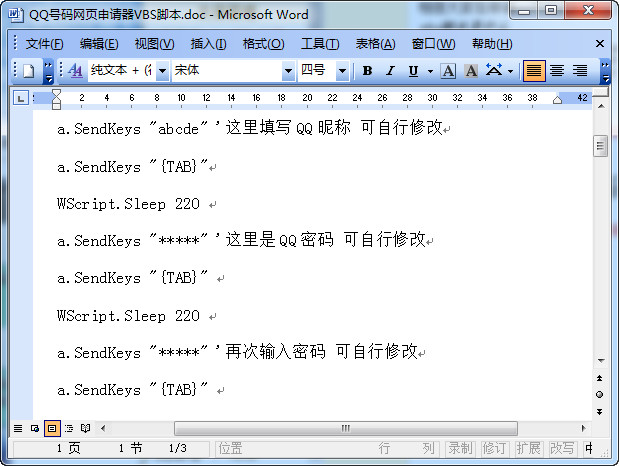Viewport: 619px width, 466px height.
Task: Open the 工具(T) menu
Action: 320,44
